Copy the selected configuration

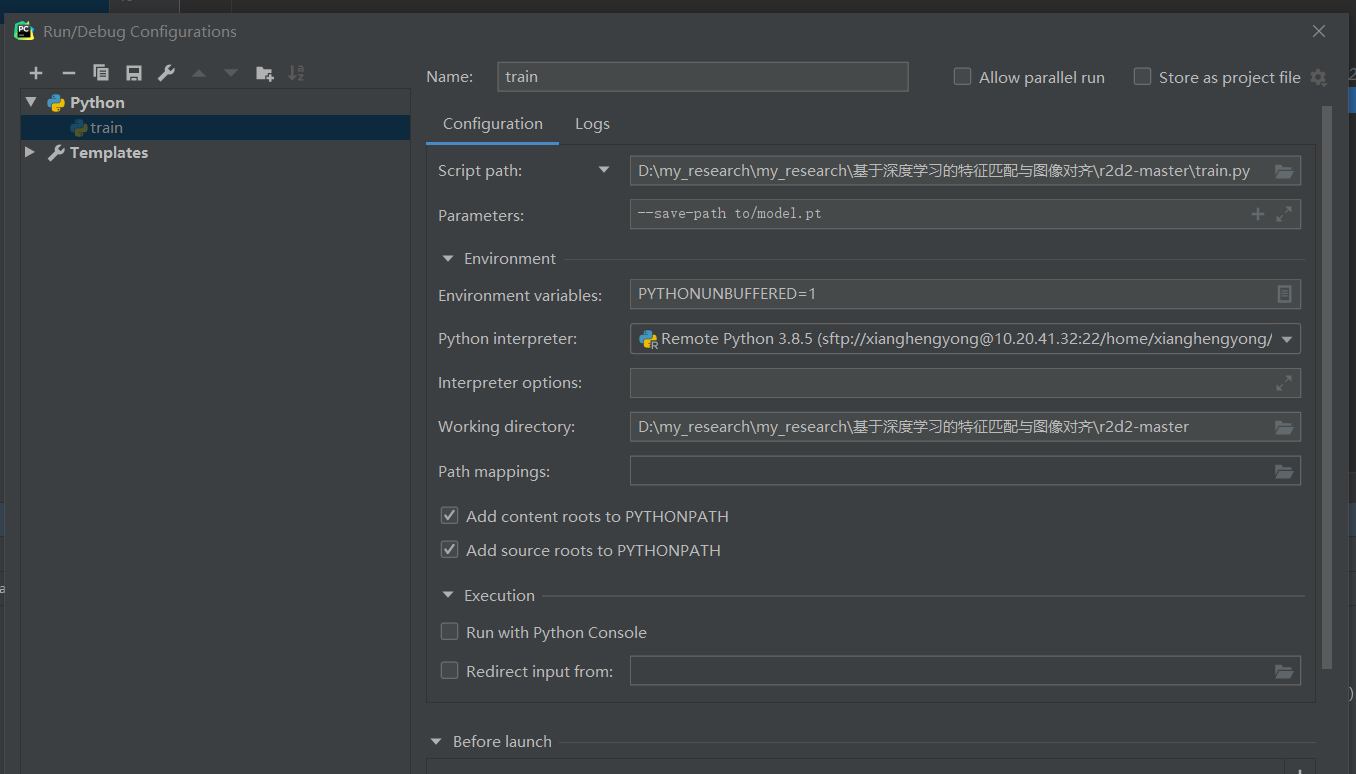101,73
